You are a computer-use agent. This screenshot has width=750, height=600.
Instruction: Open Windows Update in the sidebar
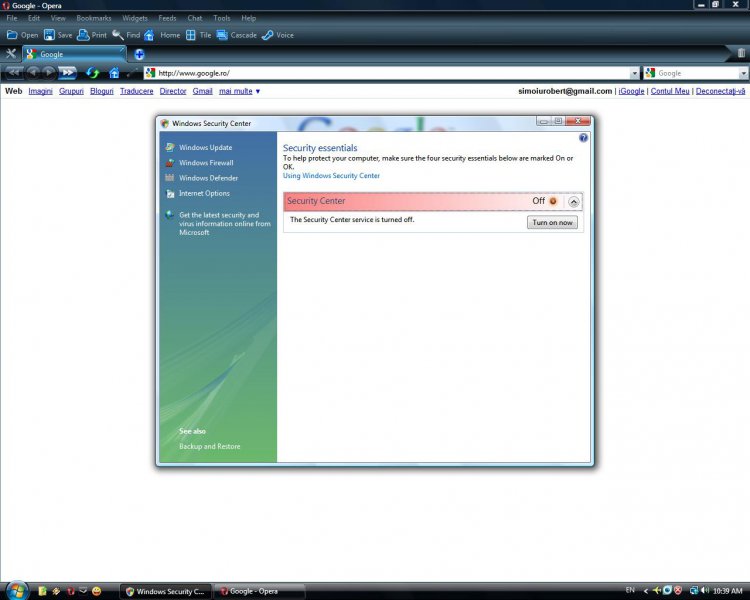pos(205,147)
